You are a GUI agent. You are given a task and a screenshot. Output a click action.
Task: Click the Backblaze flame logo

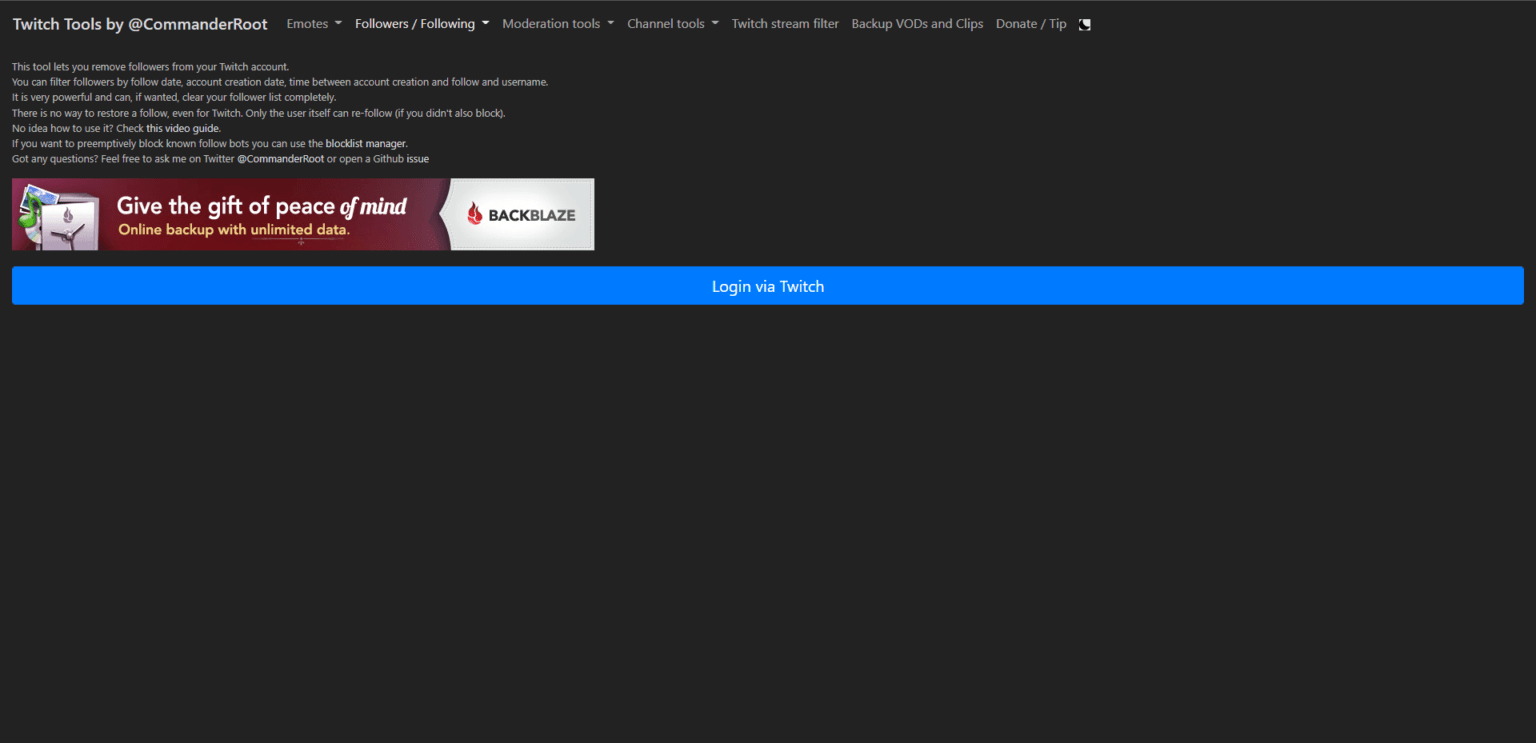(x=475, y=214)
